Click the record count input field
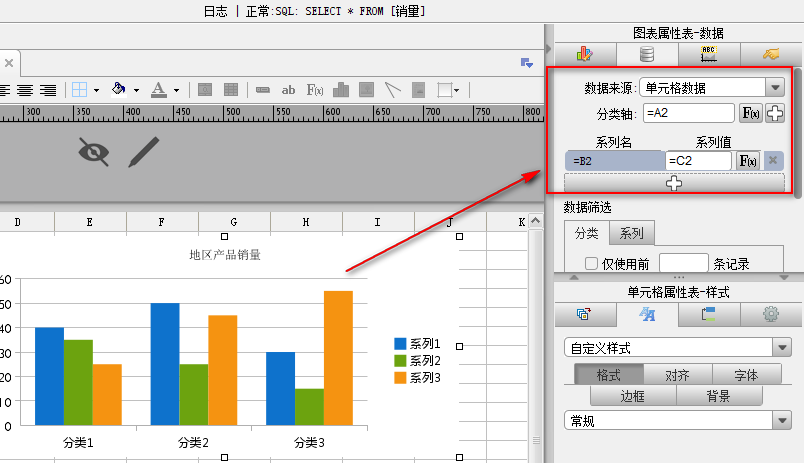This screenshot has height=463, width=804. 684,263
